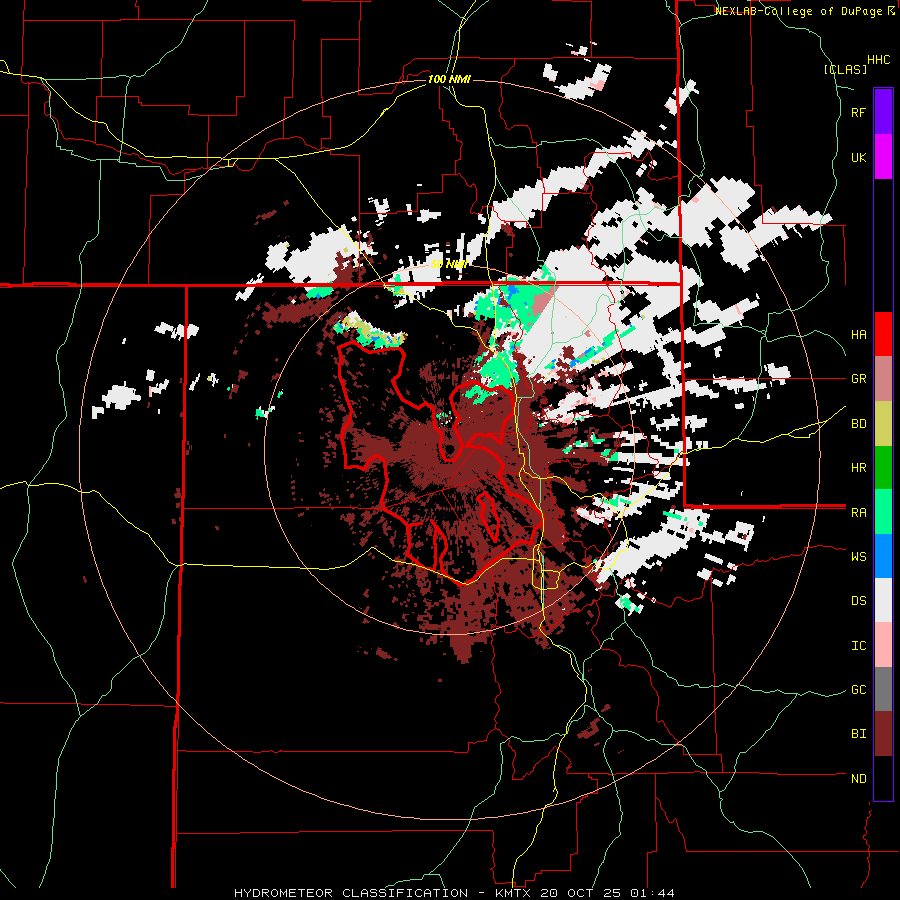This screenshot has height=900, width=900.
Task: Click the magenta UK color swatch
Action: pyautogui.click(x=883, y=157)
